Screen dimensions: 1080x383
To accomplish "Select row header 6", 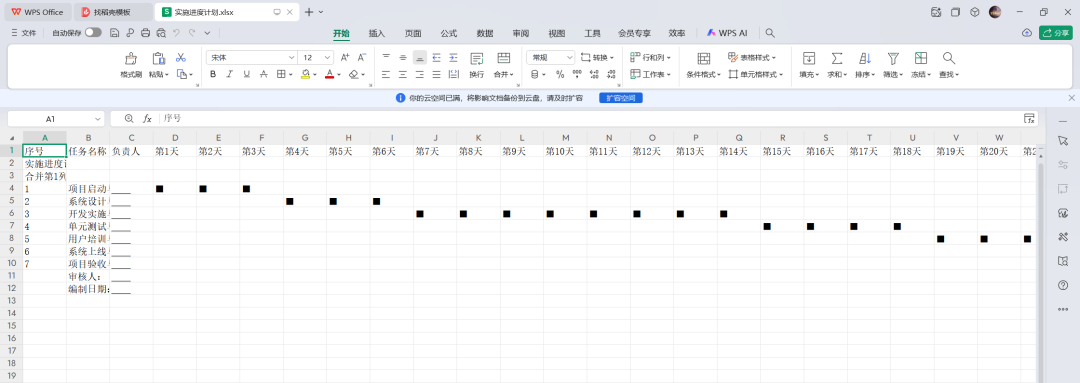I will tap(11, 214).
